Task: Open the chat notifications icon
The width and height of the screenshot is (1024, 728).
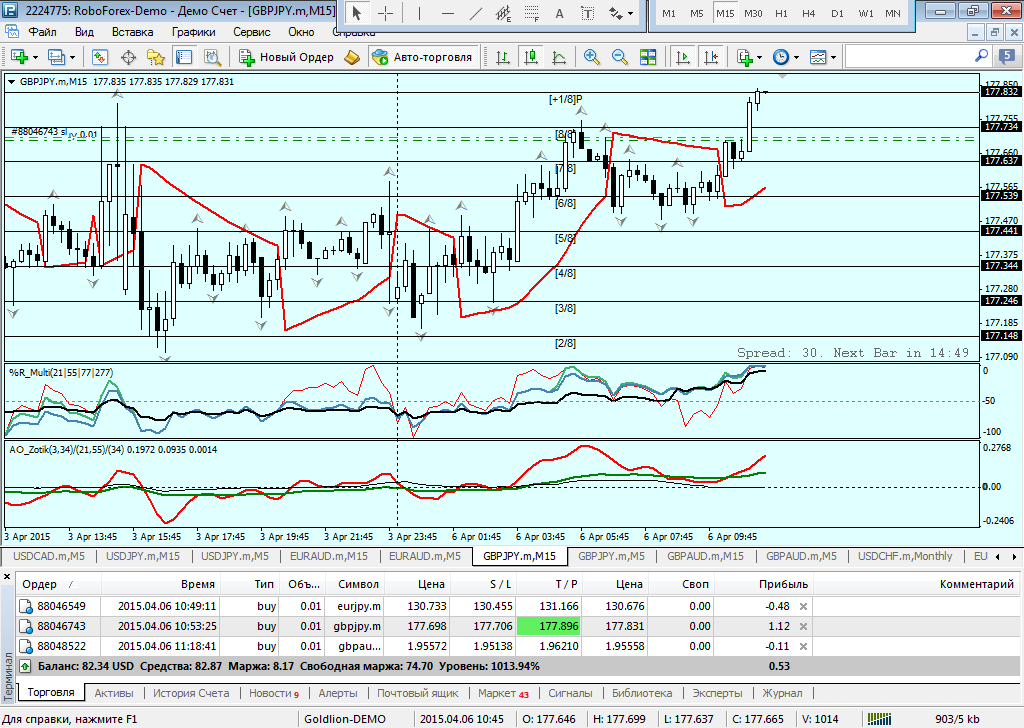Action: (x=1007, y=57)
